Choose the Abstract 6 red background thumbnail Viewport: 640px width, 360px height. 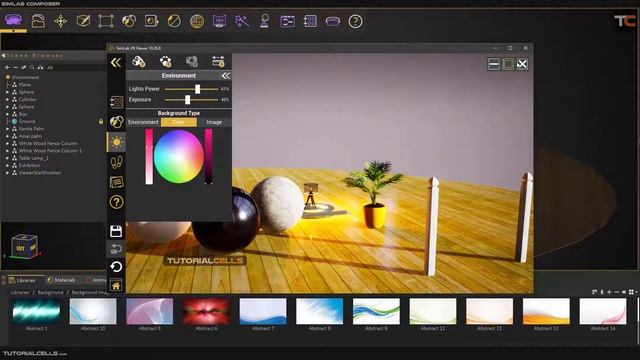[206, 311]
